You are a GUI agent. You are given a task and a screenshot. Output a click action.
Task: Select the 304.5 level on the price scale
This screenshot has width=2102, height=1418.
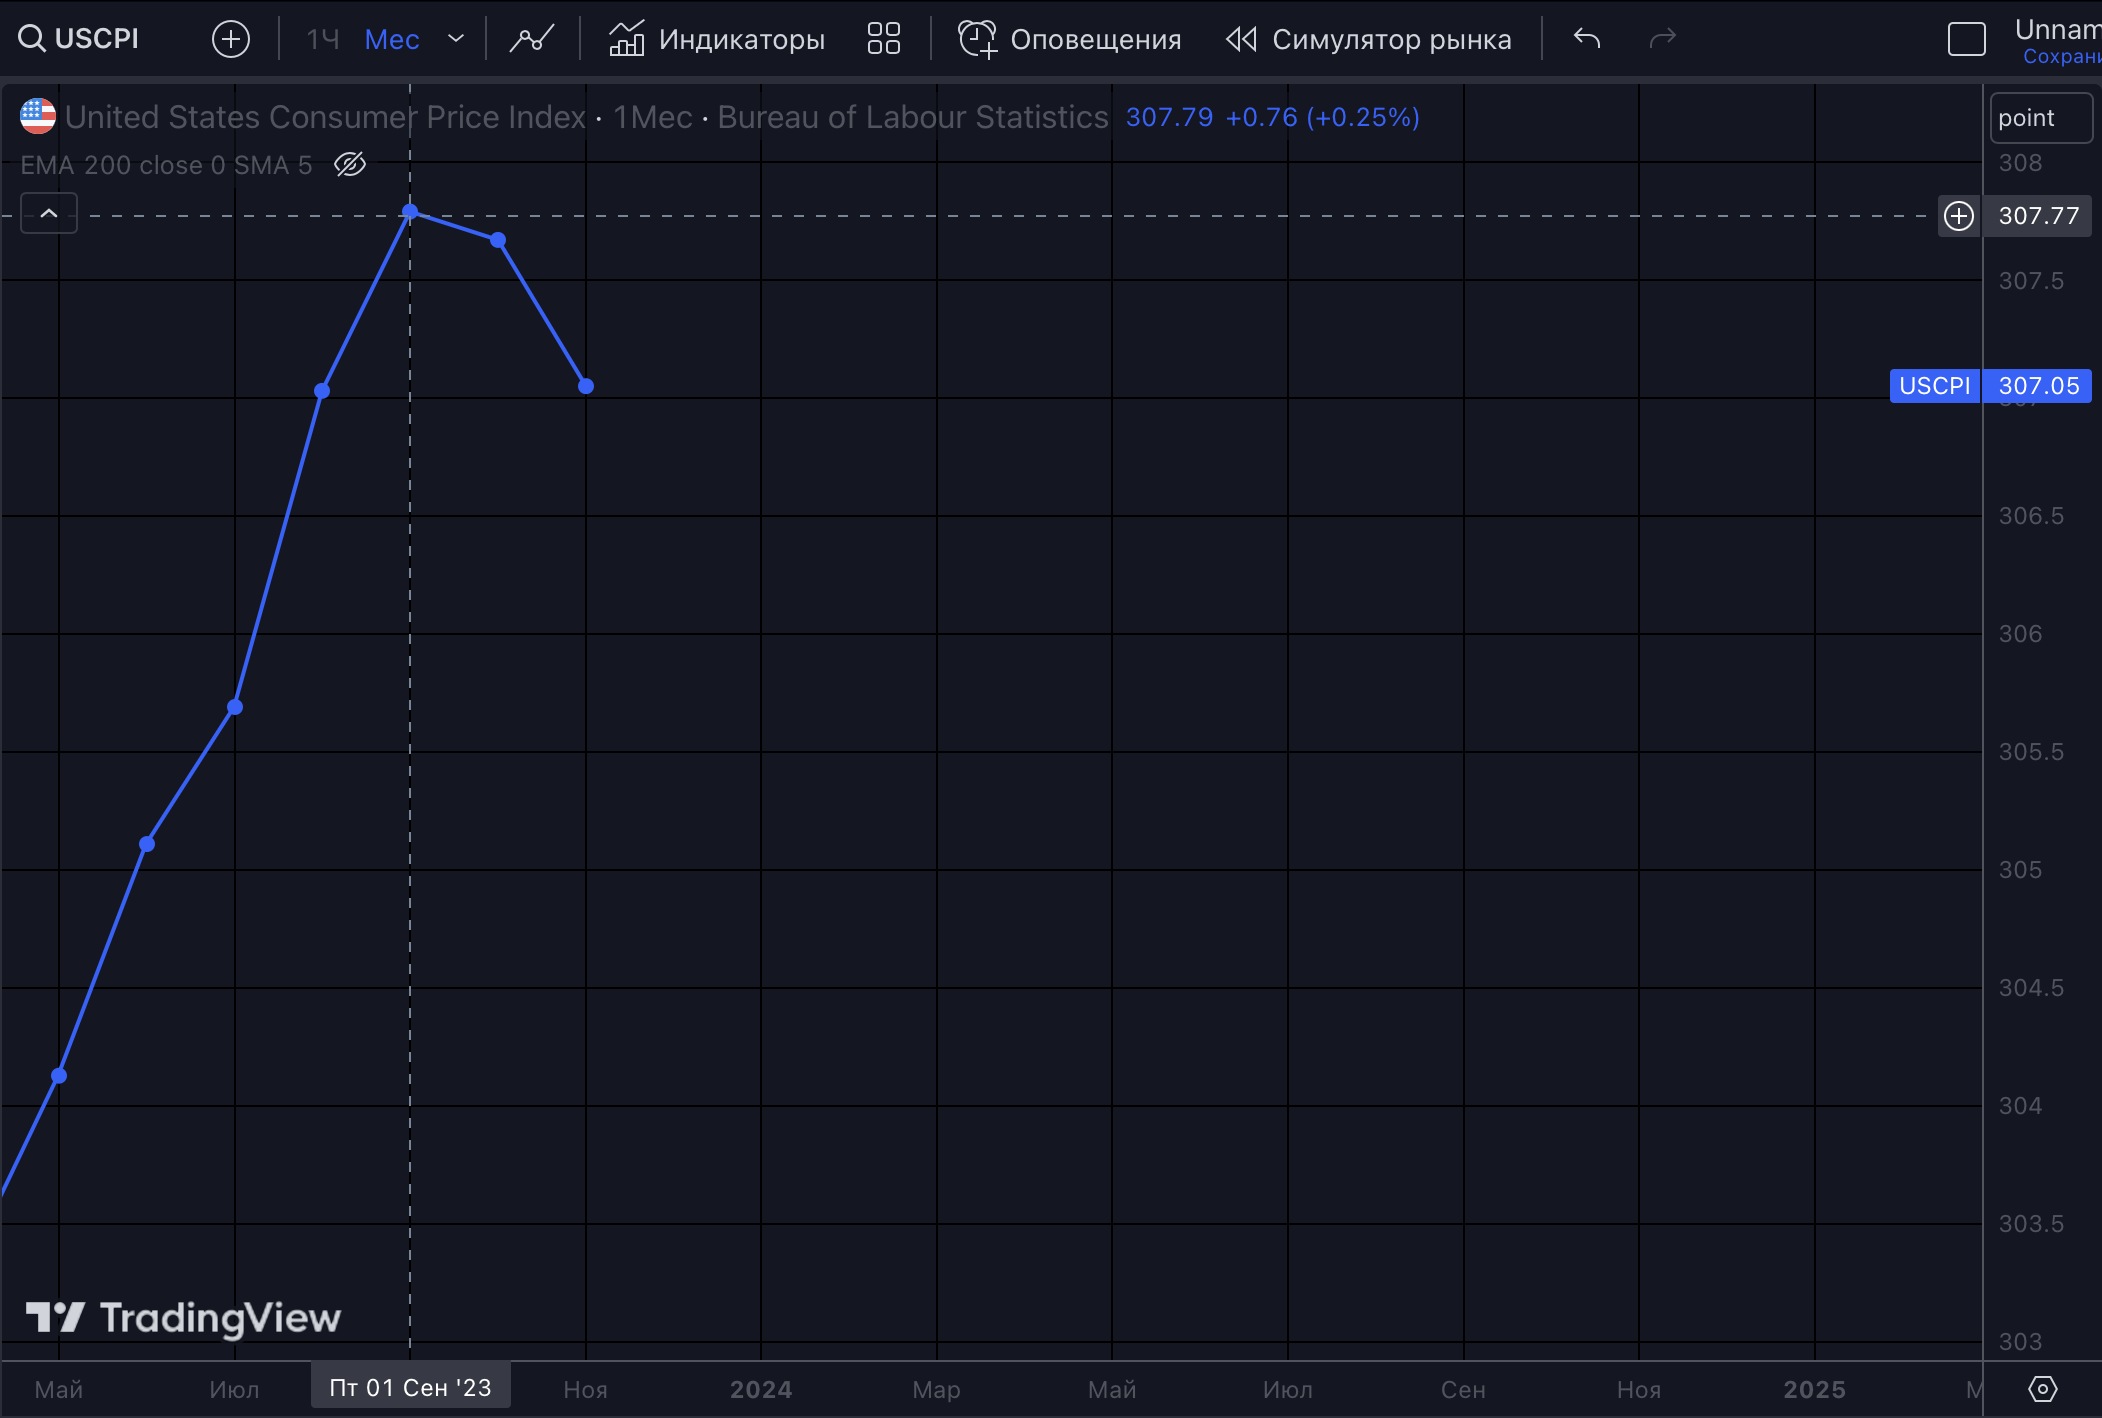tap(2031, 988)
